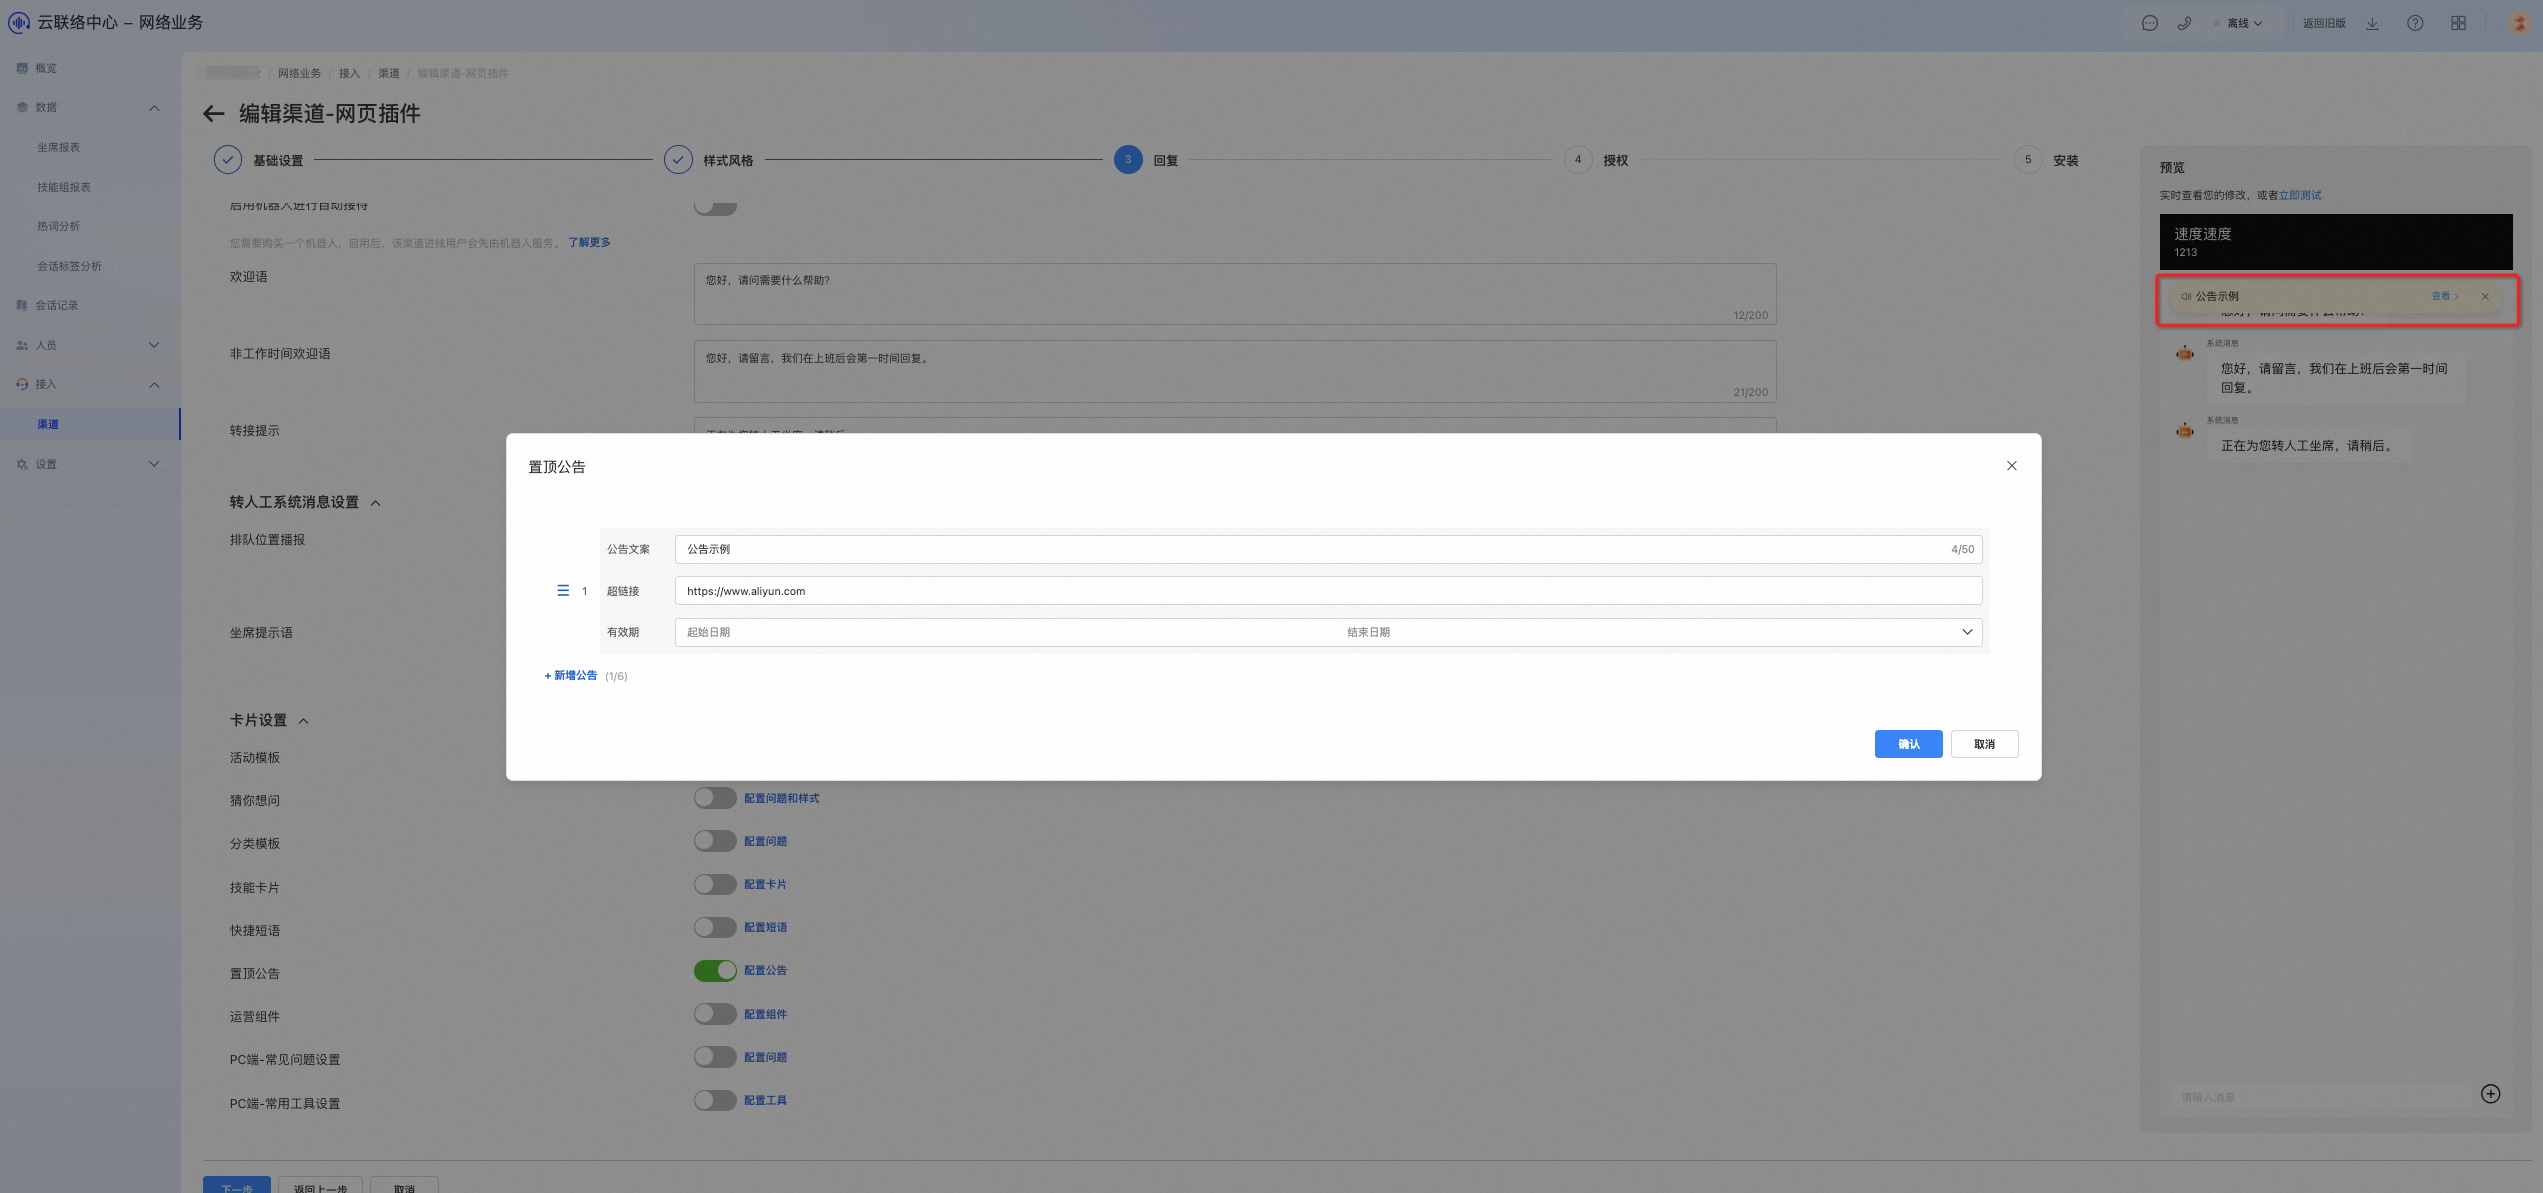Click 查看 on the 公告示例 banner
The image size is (2543, 1193).
[2444, 297]
